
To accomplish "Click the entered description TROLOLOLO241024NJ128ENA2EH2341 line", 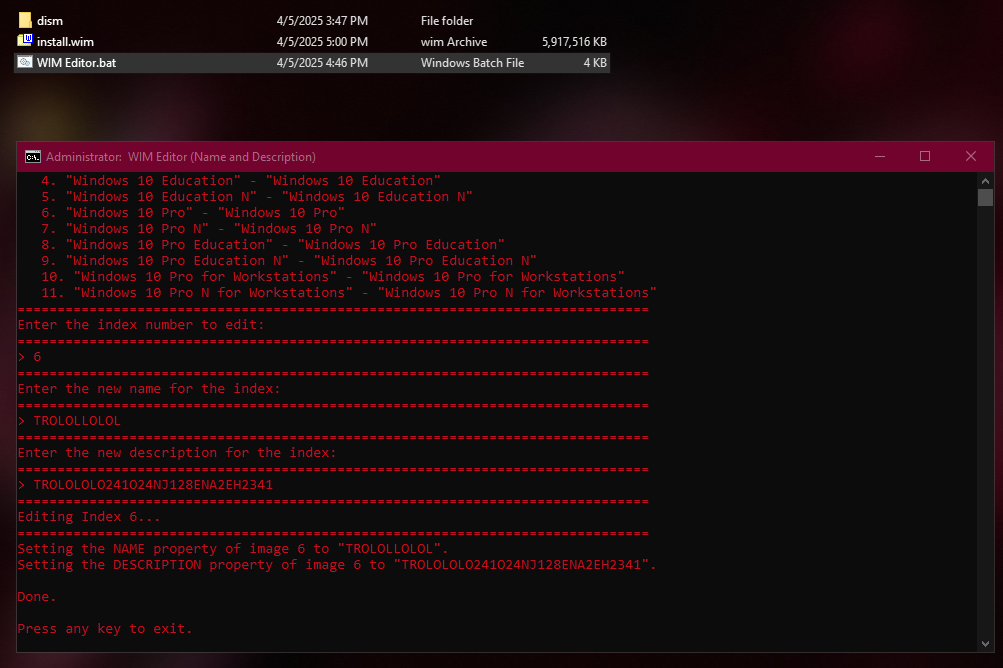I will tap(145, 484).
